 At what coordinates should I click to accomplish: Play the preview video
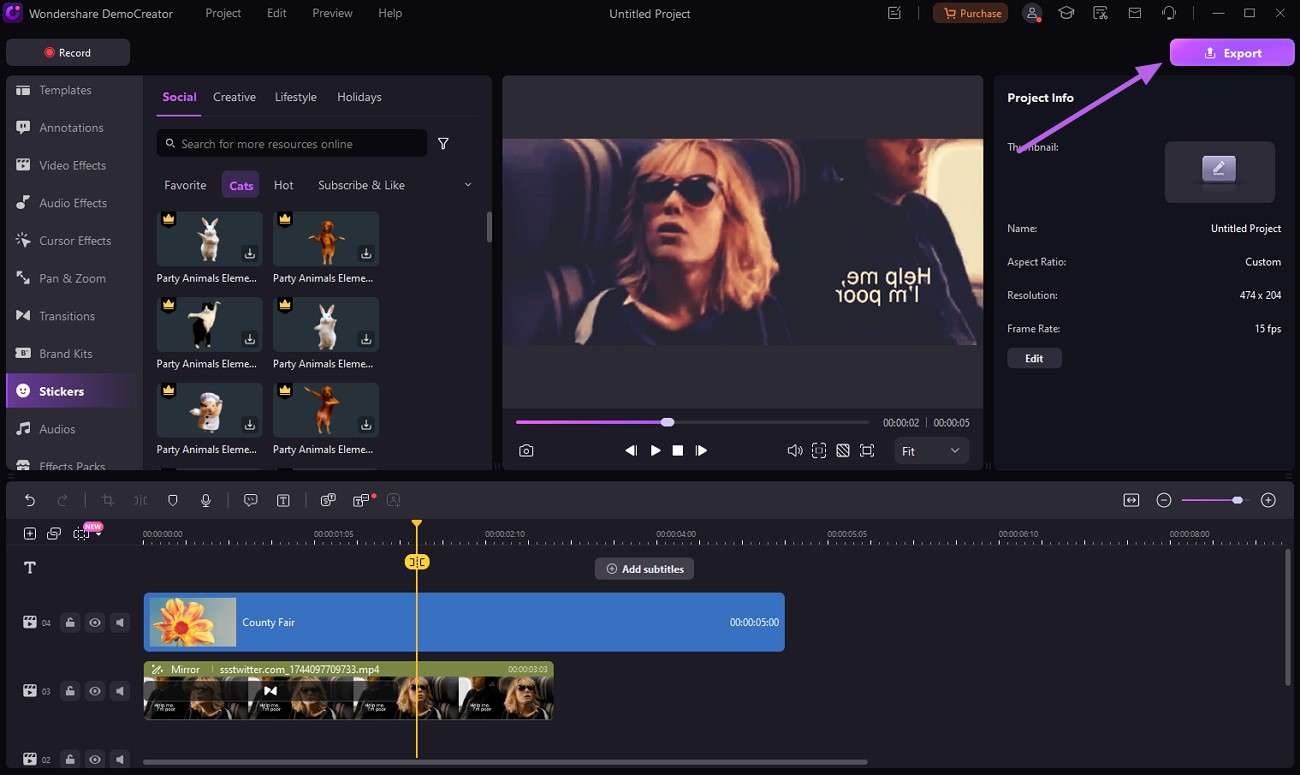coord(655,451)
